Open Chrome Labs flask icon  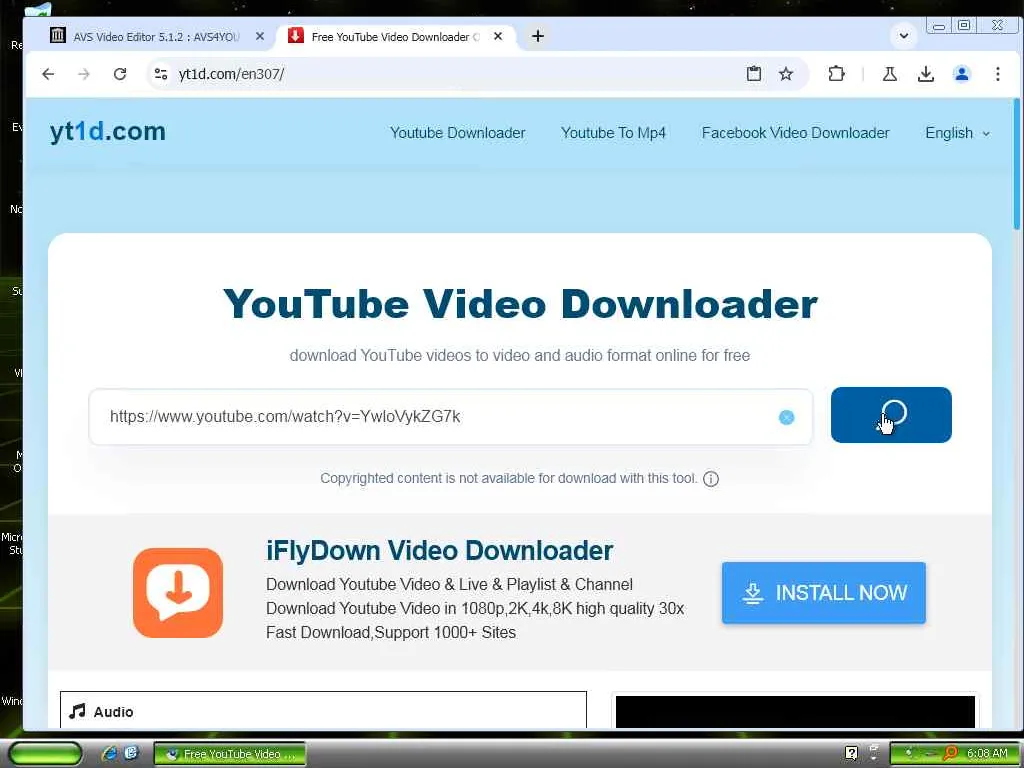point(889,74)
